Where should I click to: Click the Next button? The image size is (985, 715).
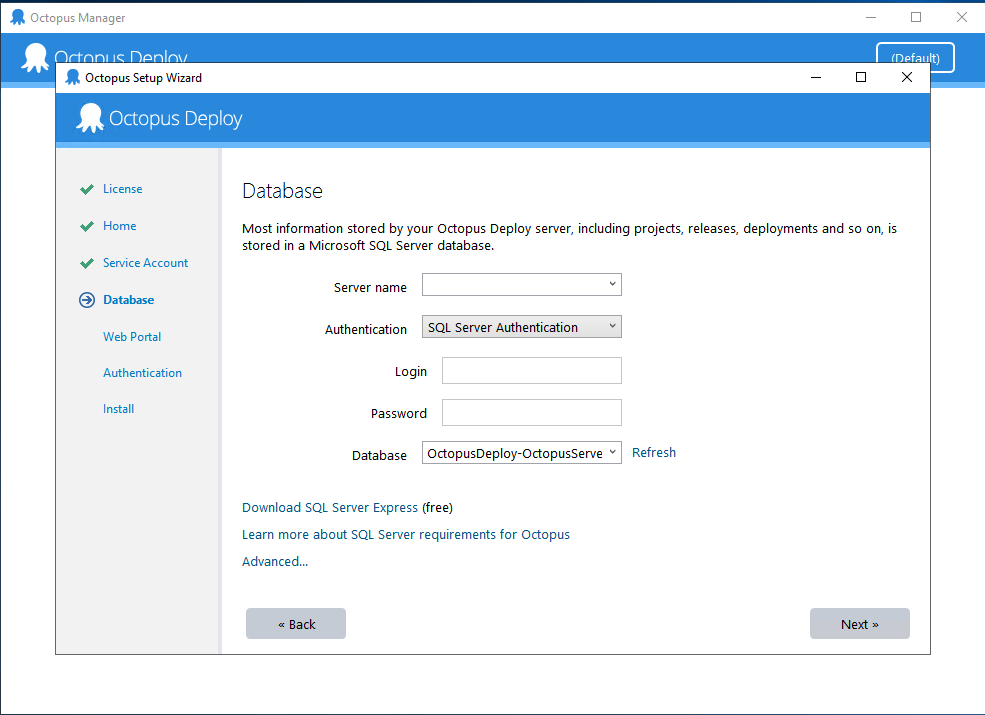click(859, 624)
